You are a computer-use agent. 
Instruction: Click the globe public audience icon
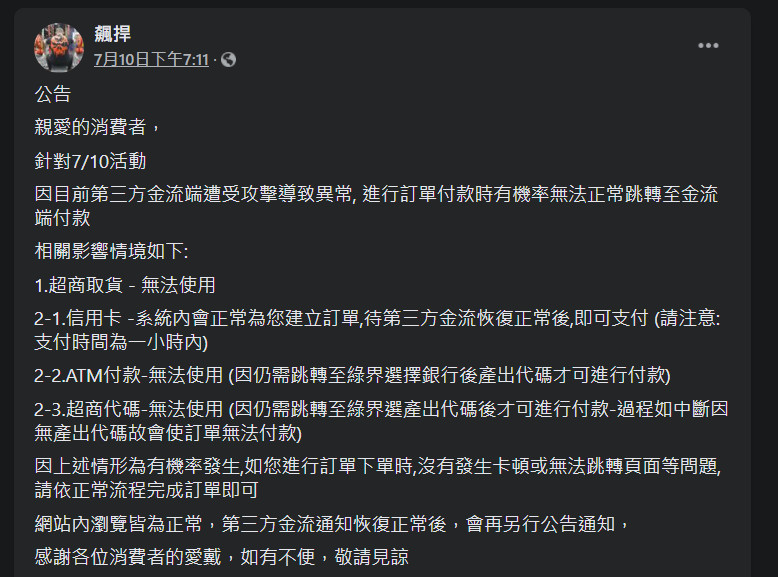pos(228,60)
